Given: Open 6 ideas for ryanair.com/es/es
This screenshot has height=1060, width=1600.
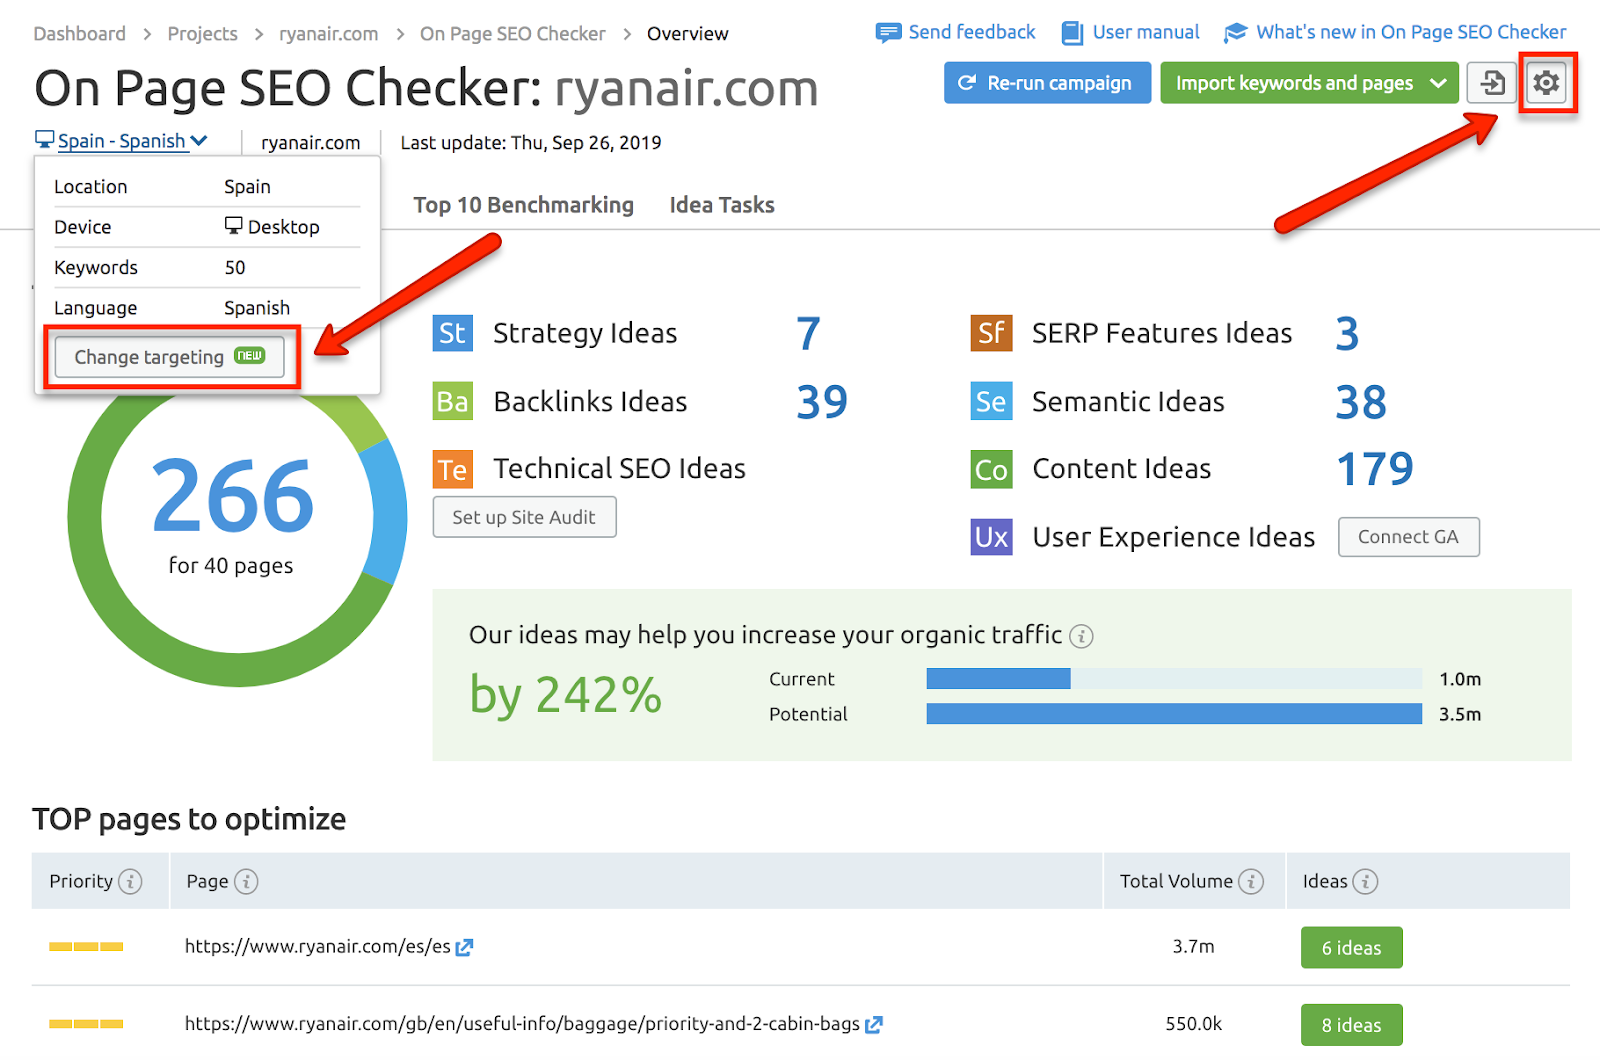Looking at the screenshot, I should [x=1351, y=948].
